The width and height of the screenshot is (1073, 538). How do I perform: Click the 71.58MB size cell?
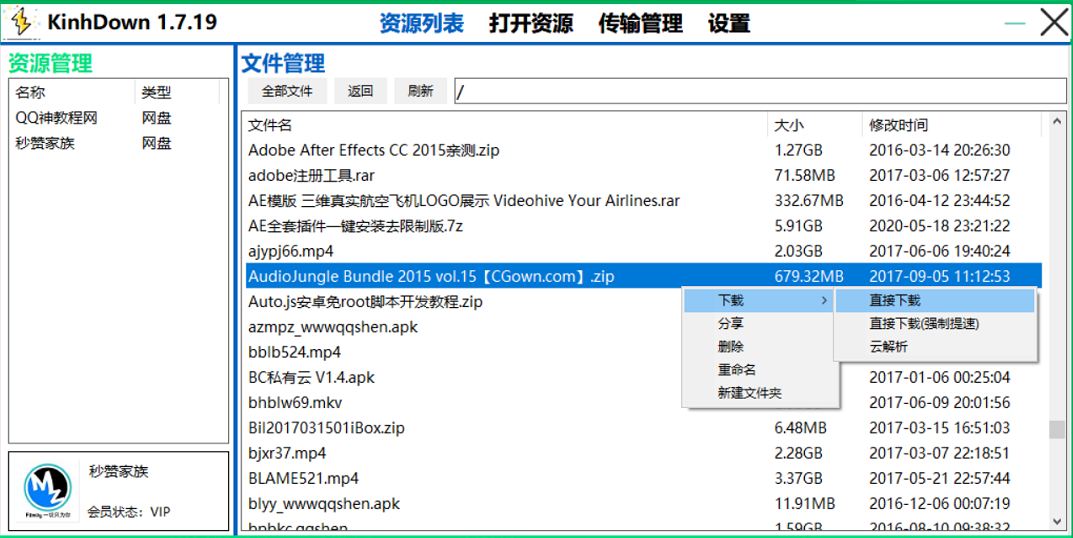pos(805,175)
